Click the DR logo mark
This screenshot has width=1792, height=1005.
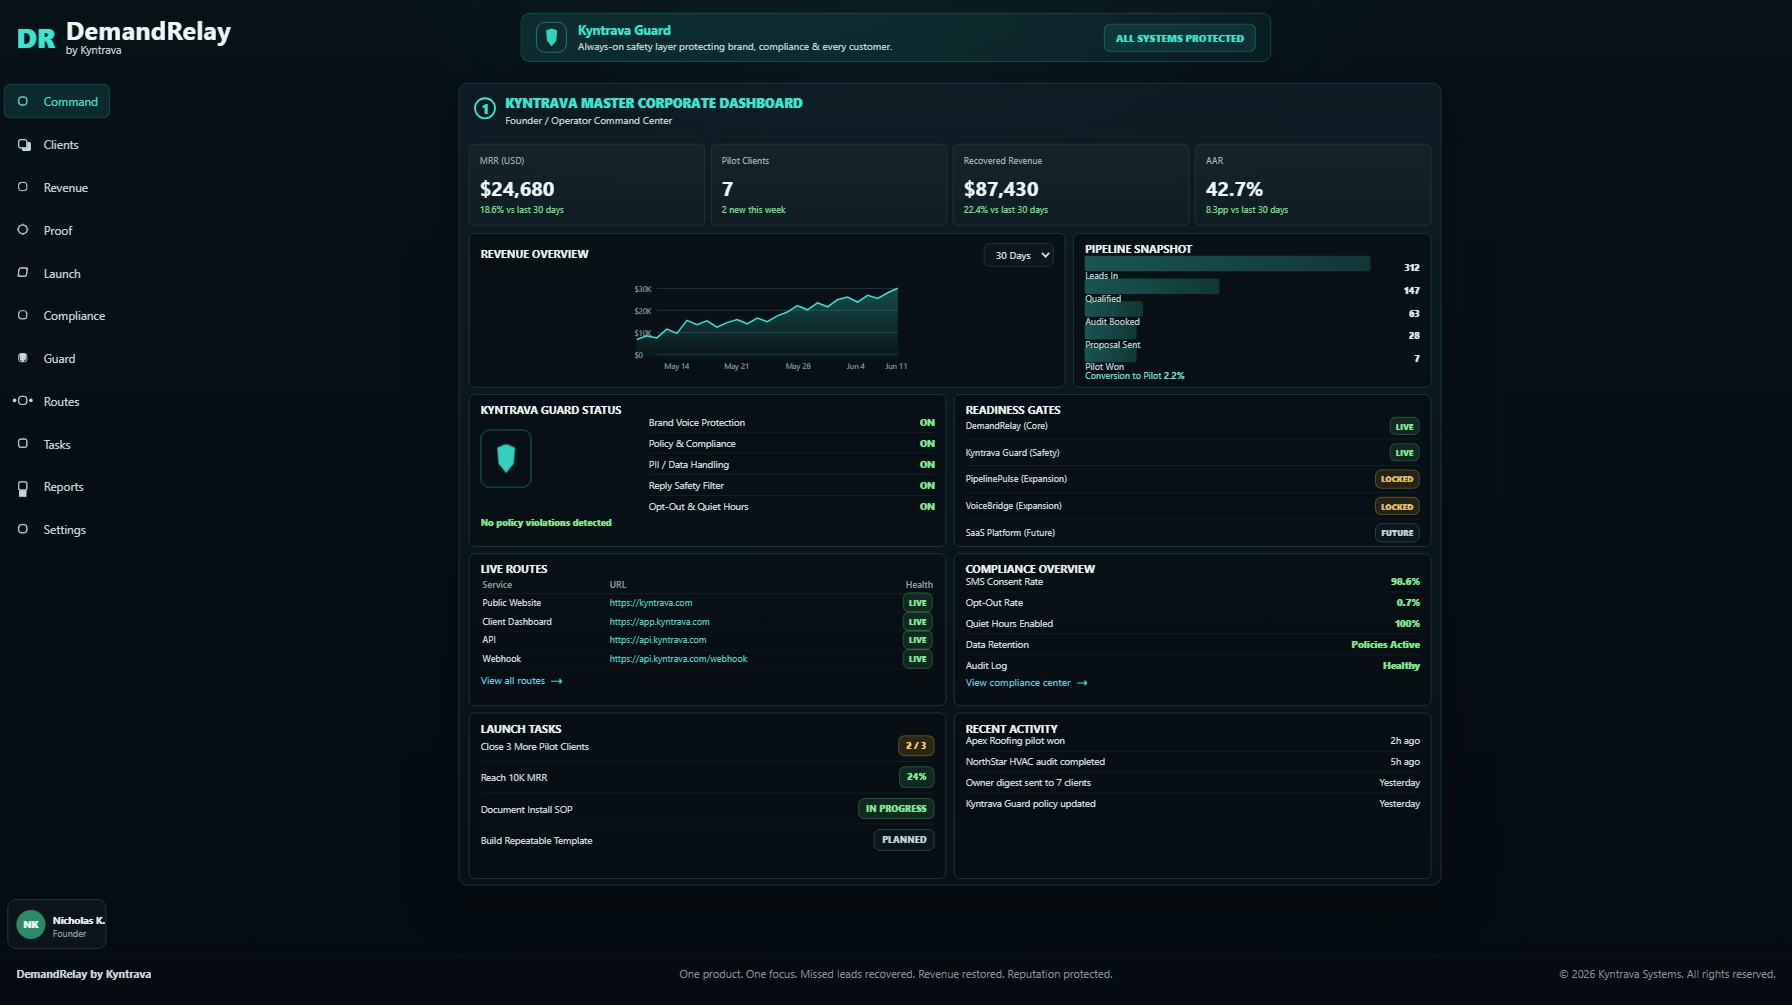(36, 39)
